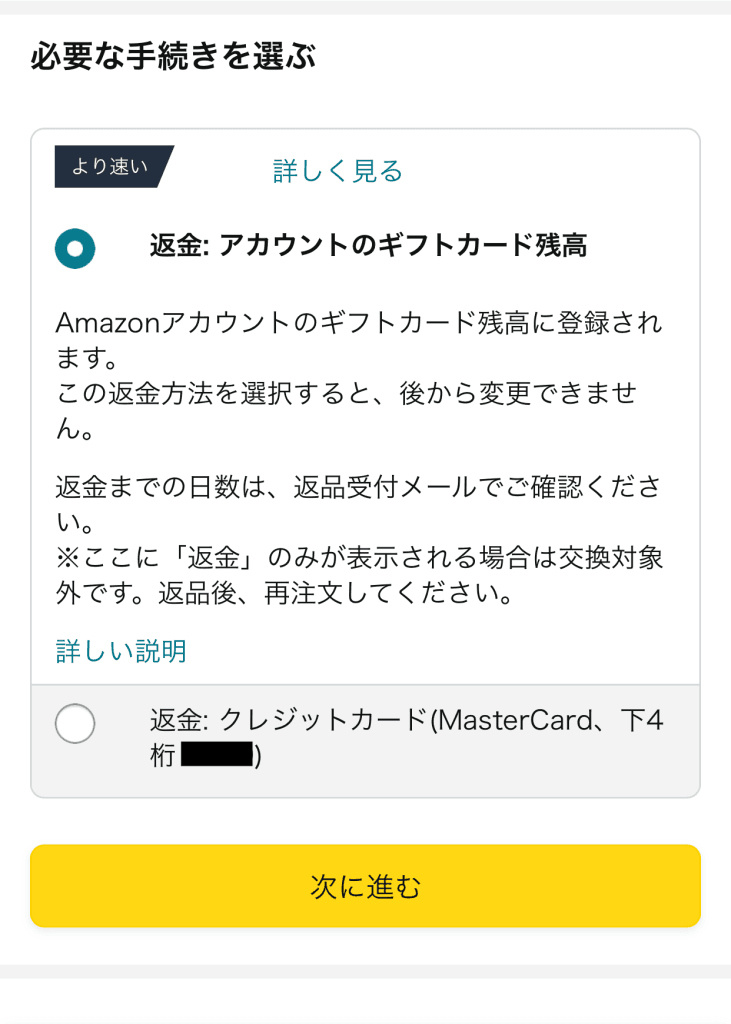Screen dimensions: 731x1024
Task: Click the 詳しい説明 link
Action: tap(121, 652)
